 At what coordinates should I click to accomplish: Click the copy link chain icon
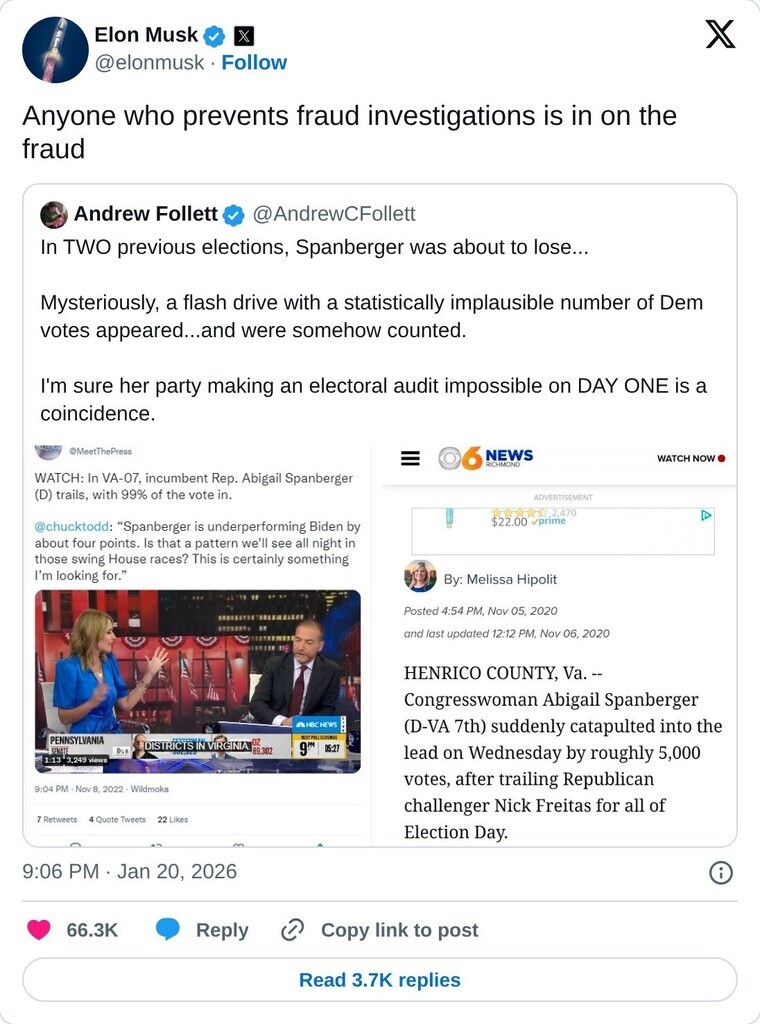(292, 930)
